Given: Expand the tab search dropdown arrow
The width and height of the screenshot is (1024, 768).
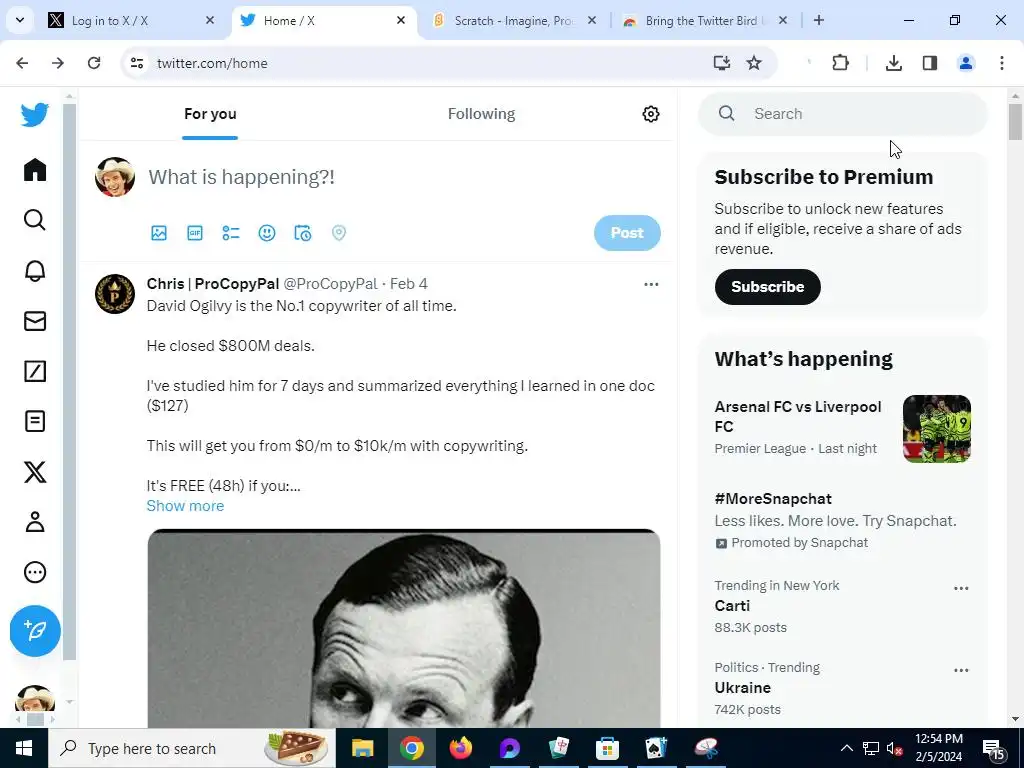Looking at the screenshot, I should (20, 20).
